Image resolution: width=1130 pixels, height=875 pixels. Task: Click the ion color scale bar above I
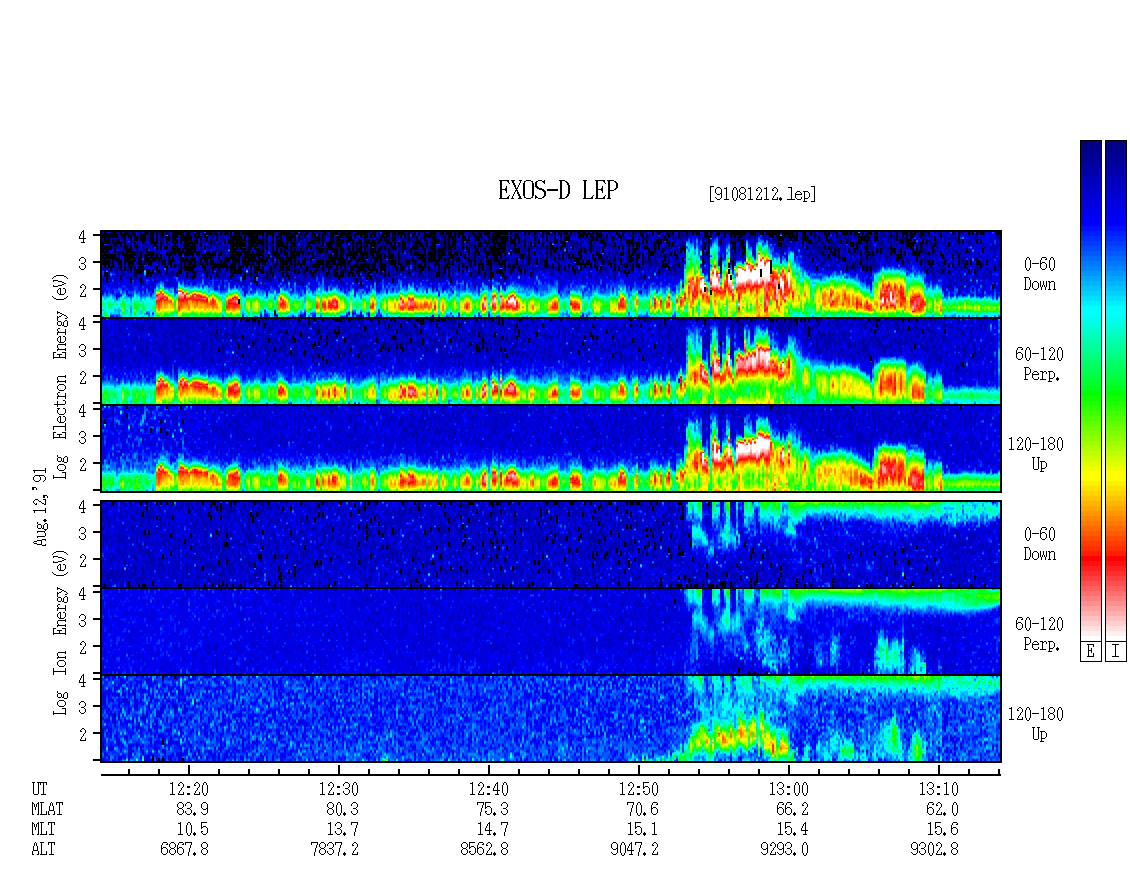tap(1116, 390)
